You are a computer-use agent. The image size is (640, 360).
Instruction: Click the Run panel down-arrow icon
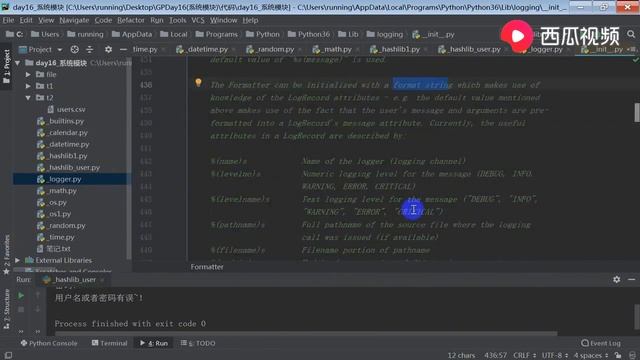pyautogui.click(x=38, y=309)
